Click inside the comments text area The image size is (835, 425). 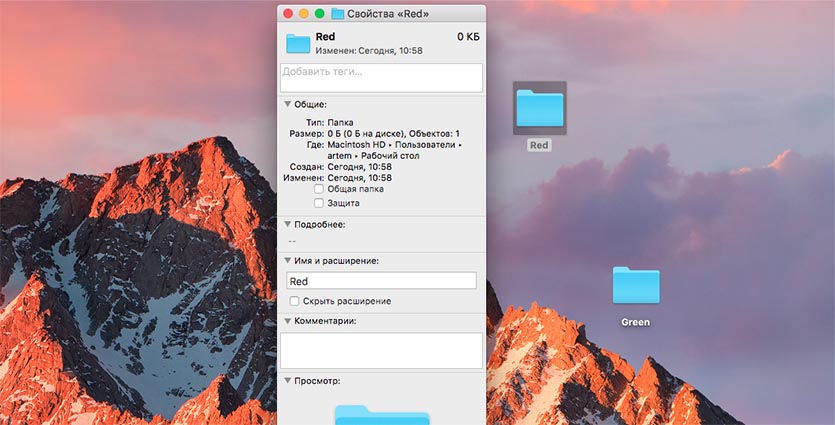click(381, 350)
